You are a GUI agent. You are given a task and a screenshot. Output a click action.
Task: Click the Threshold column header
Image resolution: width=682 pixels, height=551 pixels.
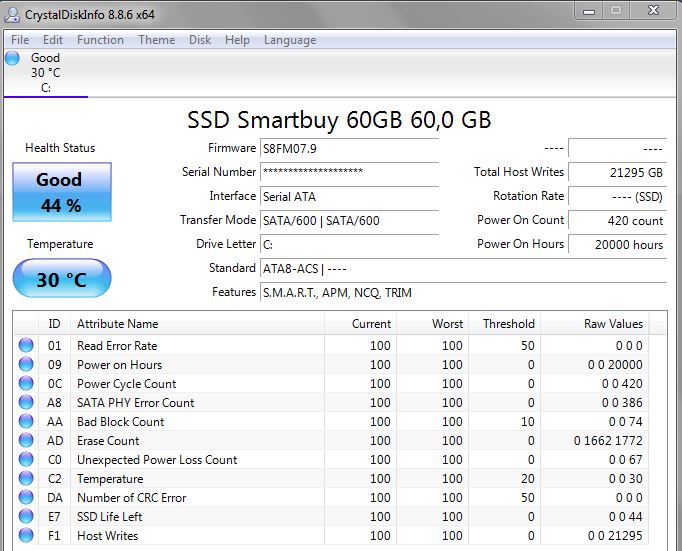(x=505, y=324)
